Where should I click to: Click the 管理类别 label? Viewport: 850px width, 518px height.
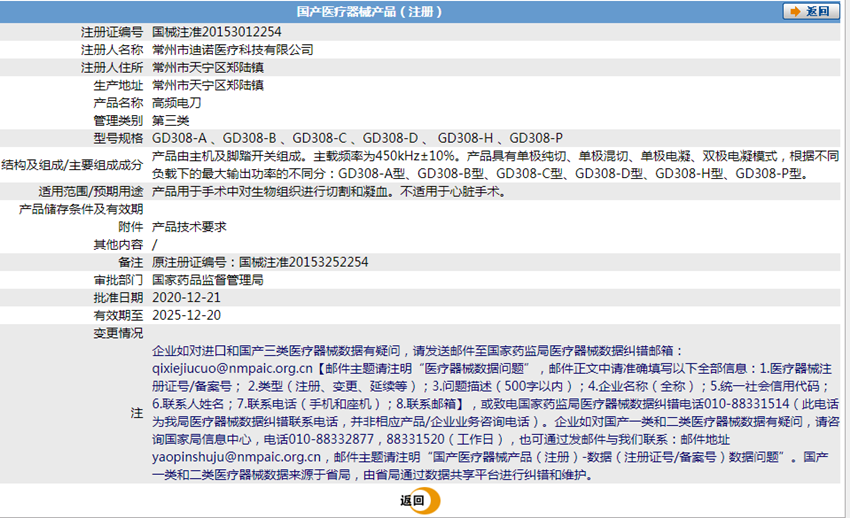[x=118, y=120]
